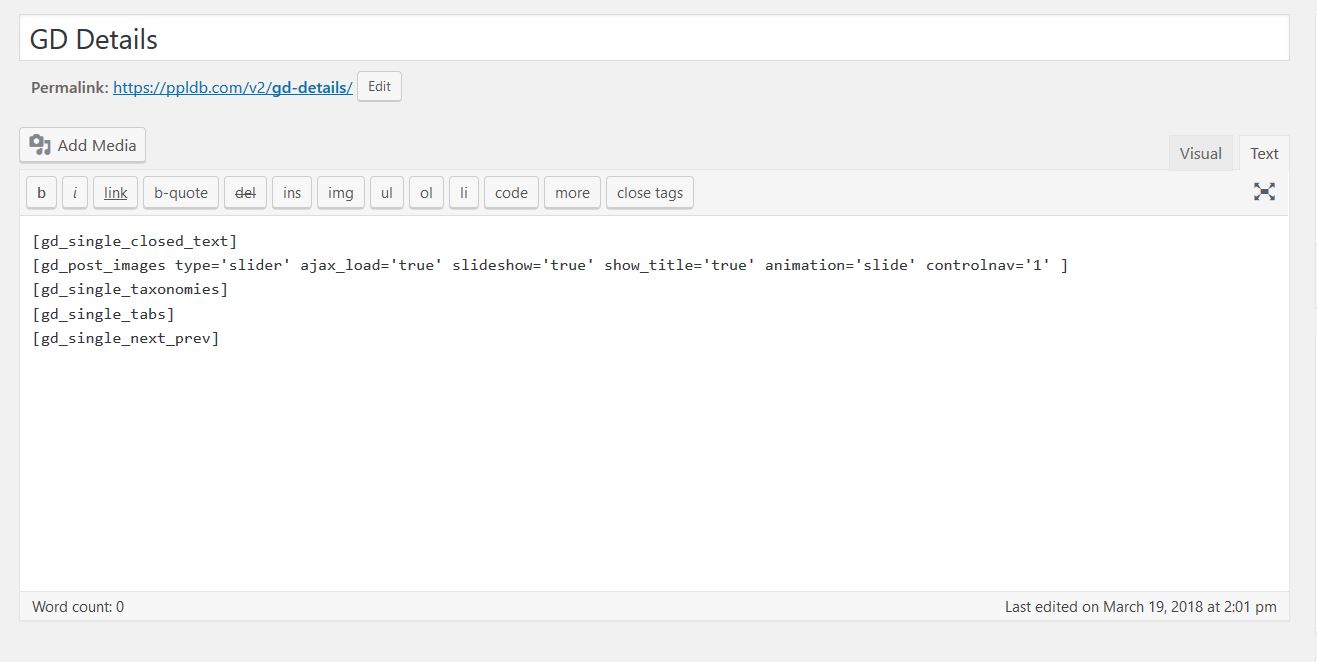
Task: Insert a list item with li button
Action: coord(464,193)
